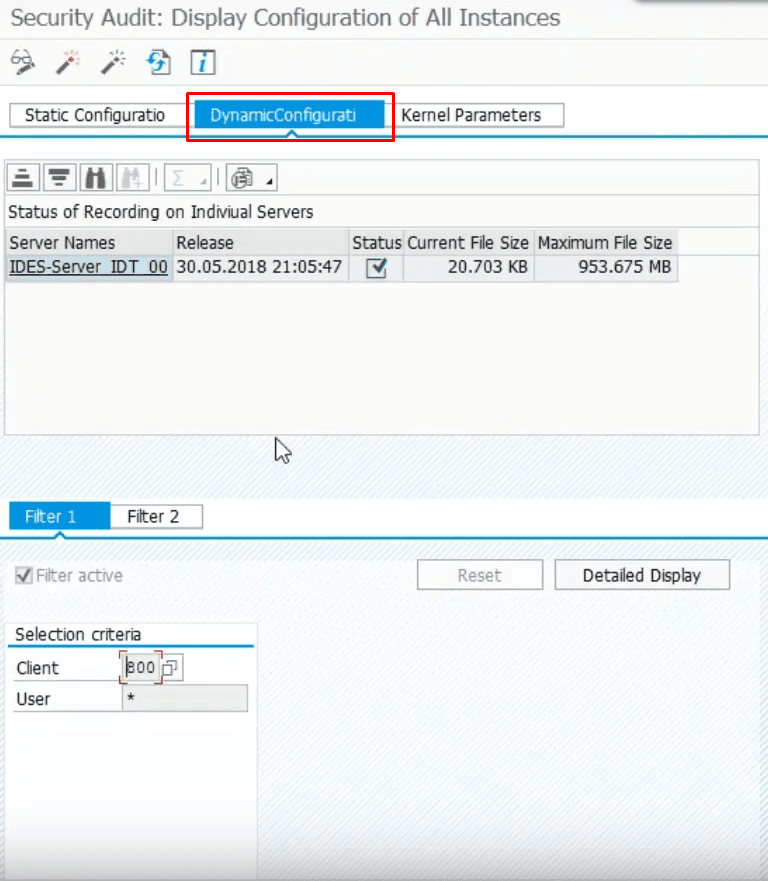Open the information icon

204,62
